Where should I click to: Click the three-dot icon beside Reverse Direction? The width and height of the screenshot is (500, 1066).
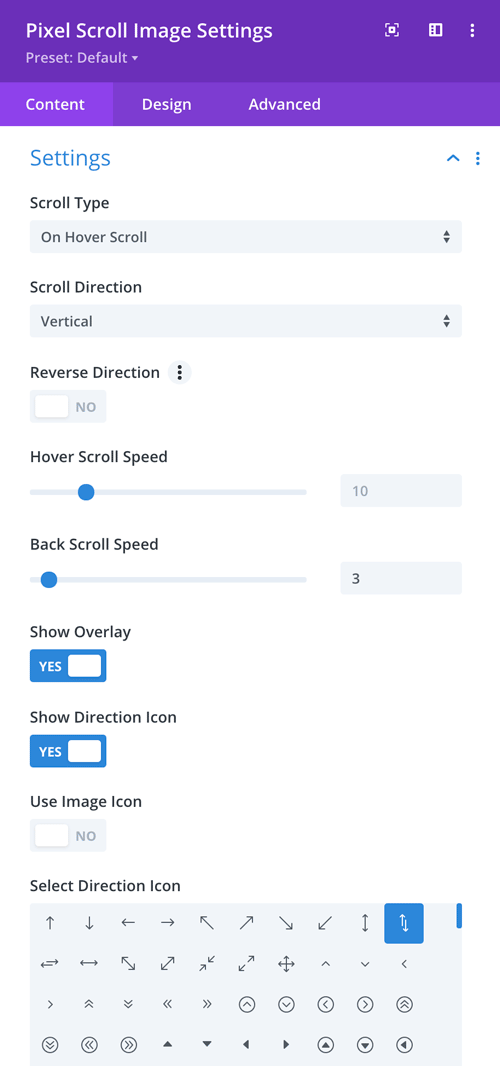pos(180,373)
